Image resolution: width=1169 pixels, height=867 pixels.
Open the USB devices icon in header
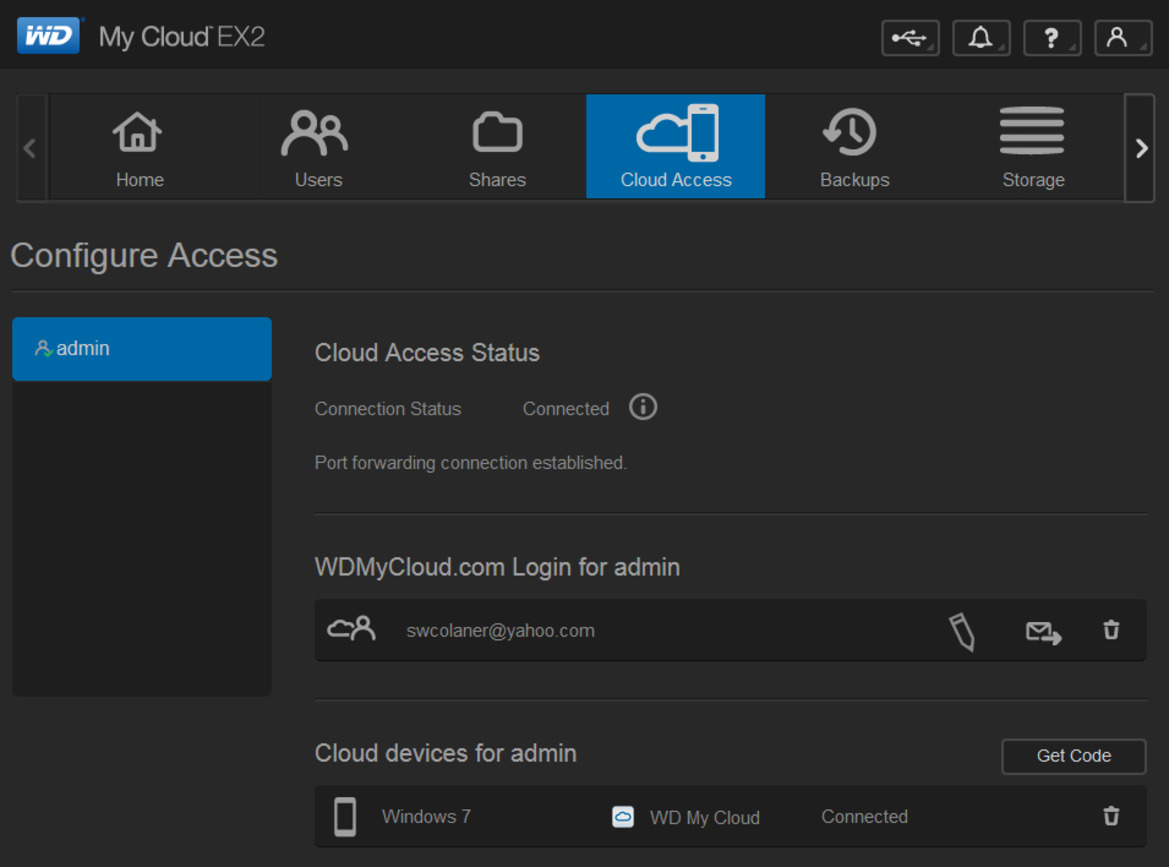(910, 37)
